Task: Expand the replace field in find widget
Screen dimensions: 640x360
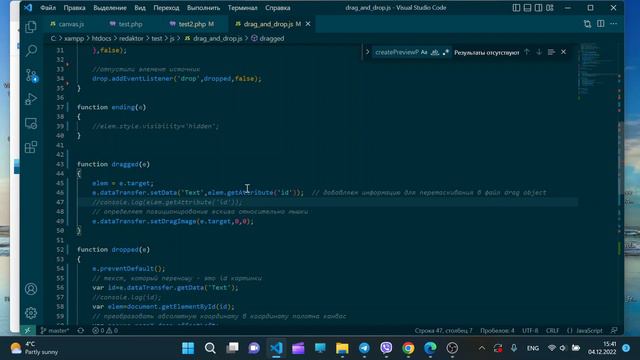Action: 367,52
